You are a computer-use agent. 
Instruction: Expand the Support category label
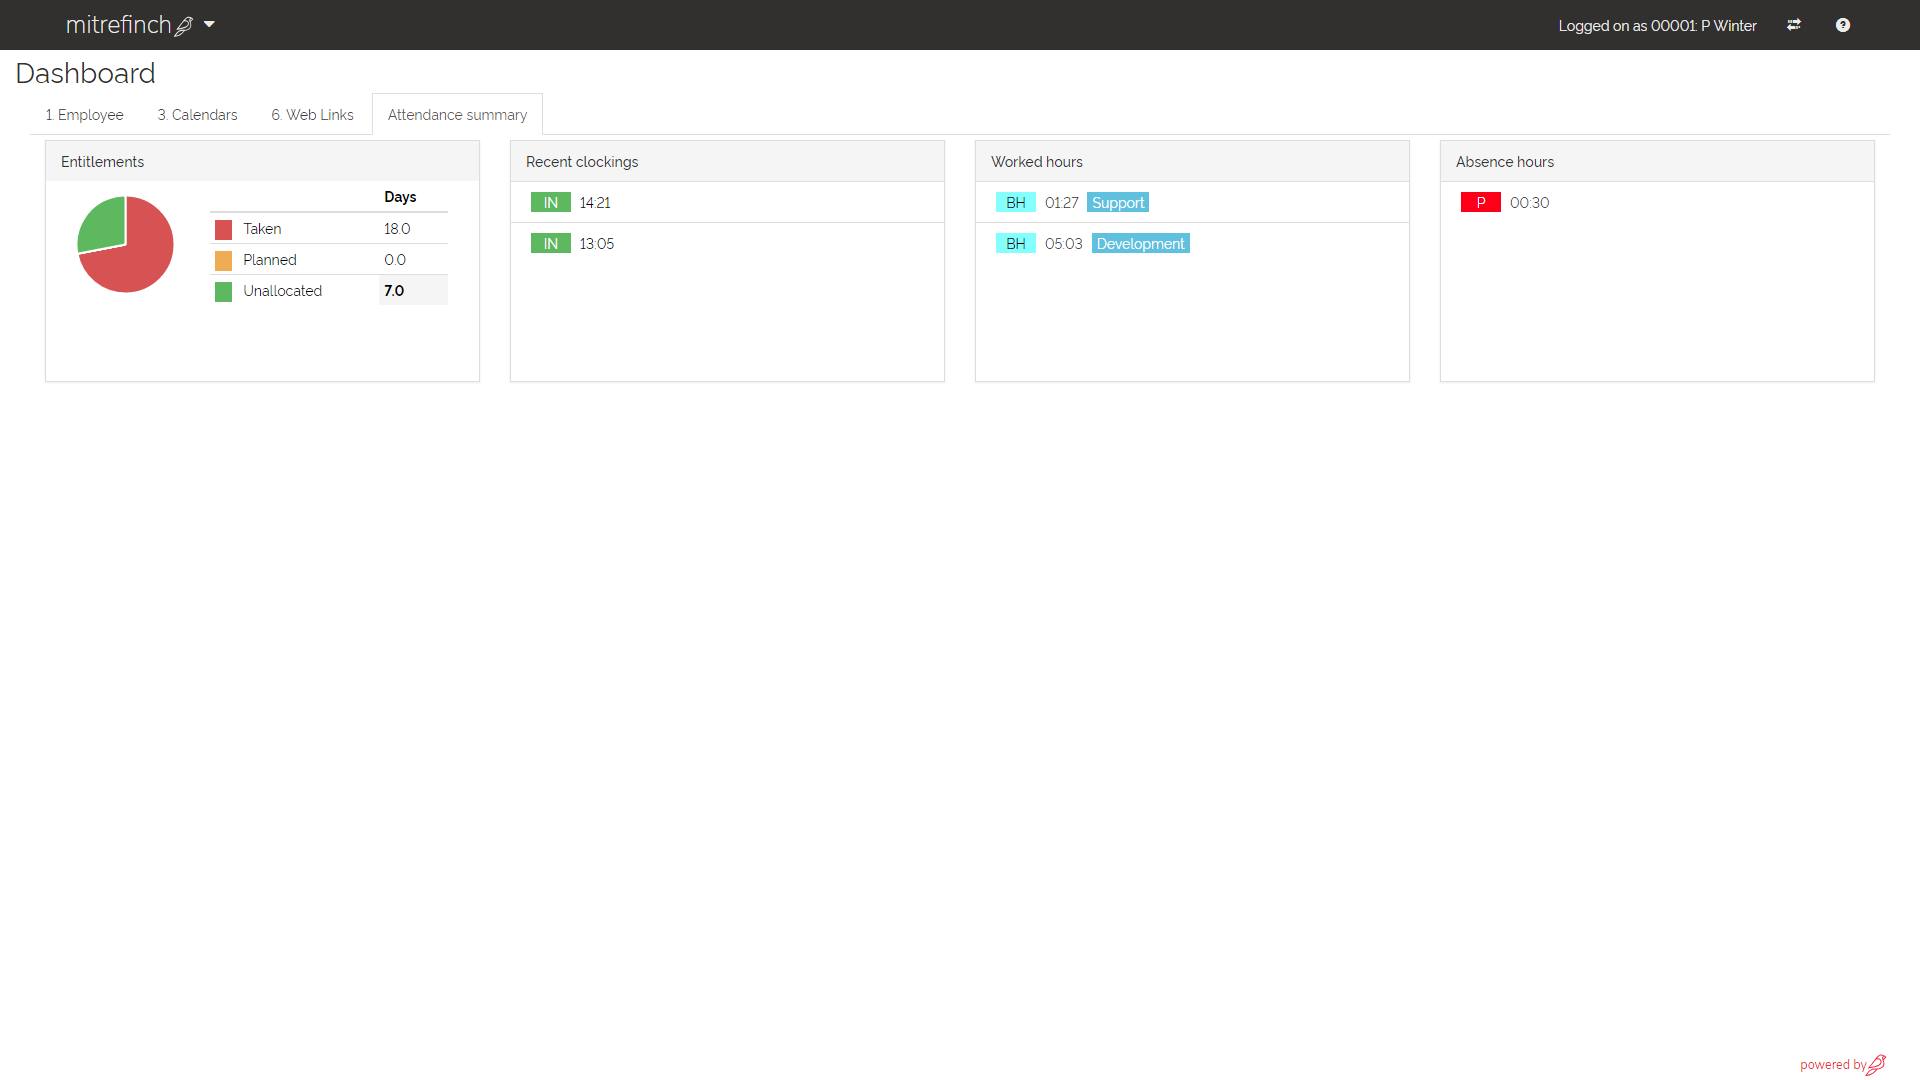(x=1117, y=202)
